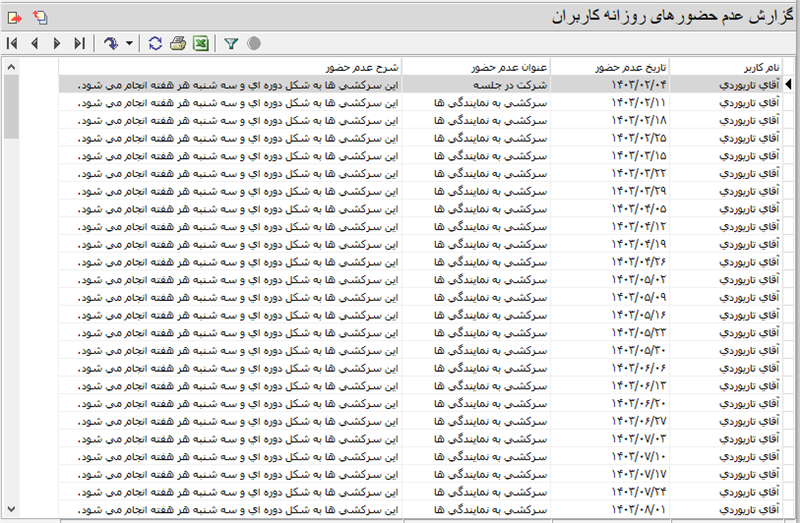800x523 pixels.
Task: Sort by the نام کاربر column header
Action: 721,67
